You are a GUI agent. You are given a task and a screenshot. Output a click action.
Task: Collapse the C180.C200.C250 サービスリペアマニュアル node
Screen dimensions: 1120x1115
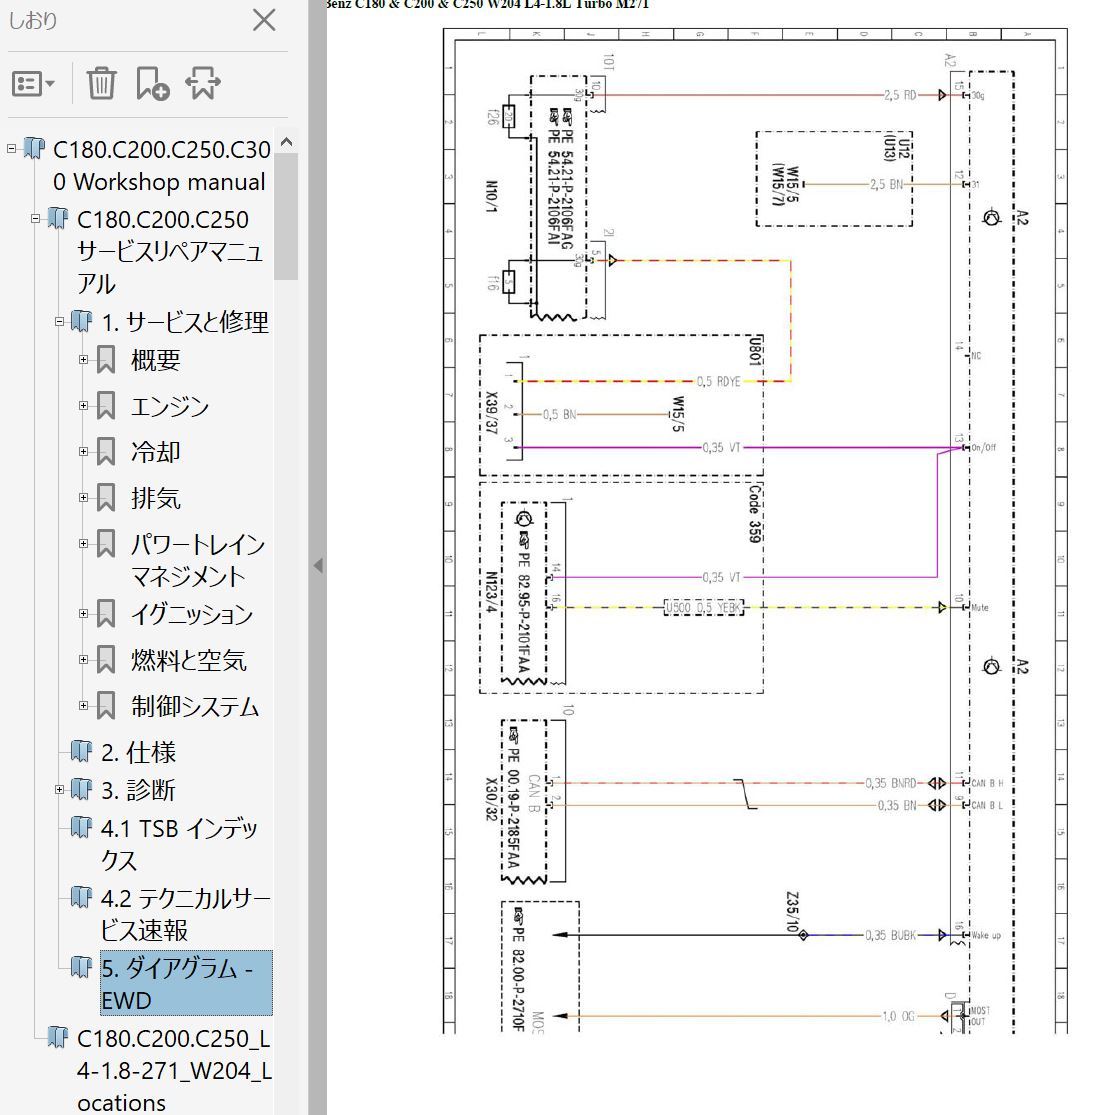(35, 219)
